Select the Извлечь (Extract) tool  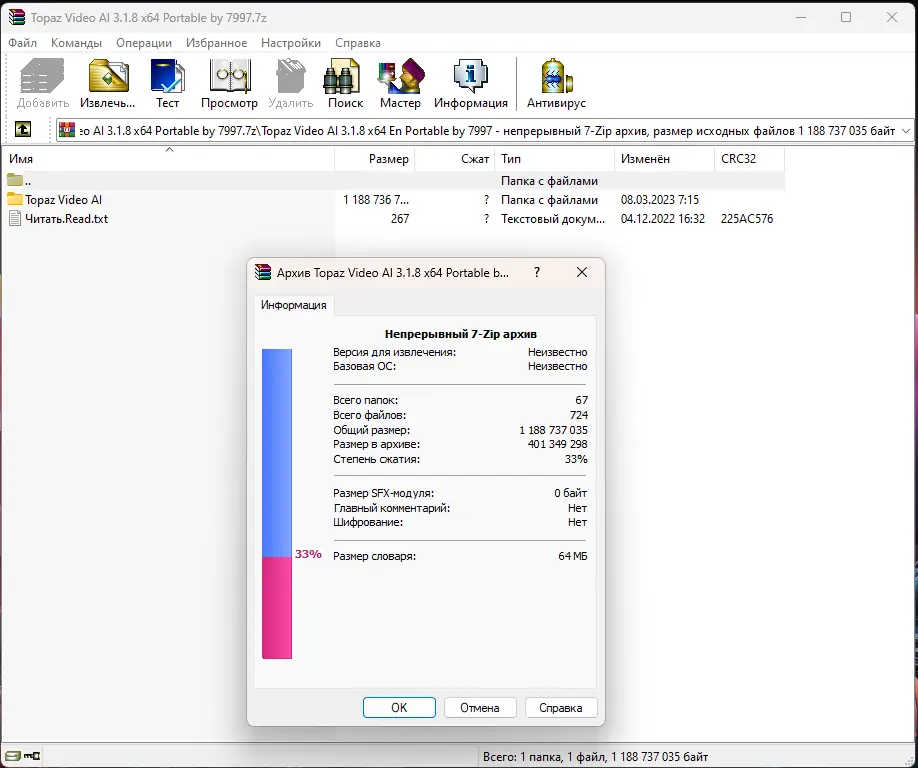(107, 82)
